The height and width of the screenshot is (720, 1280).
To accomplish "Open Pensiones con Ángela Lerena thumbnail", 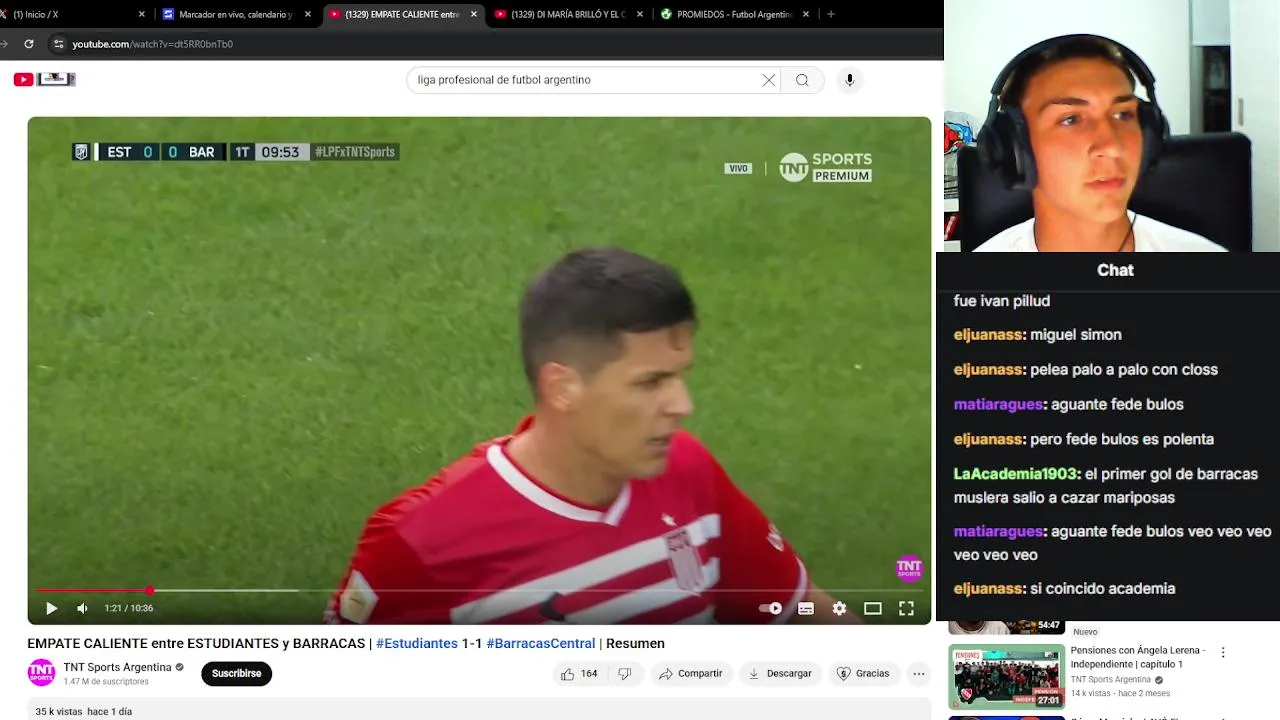I will point(1006,676).
